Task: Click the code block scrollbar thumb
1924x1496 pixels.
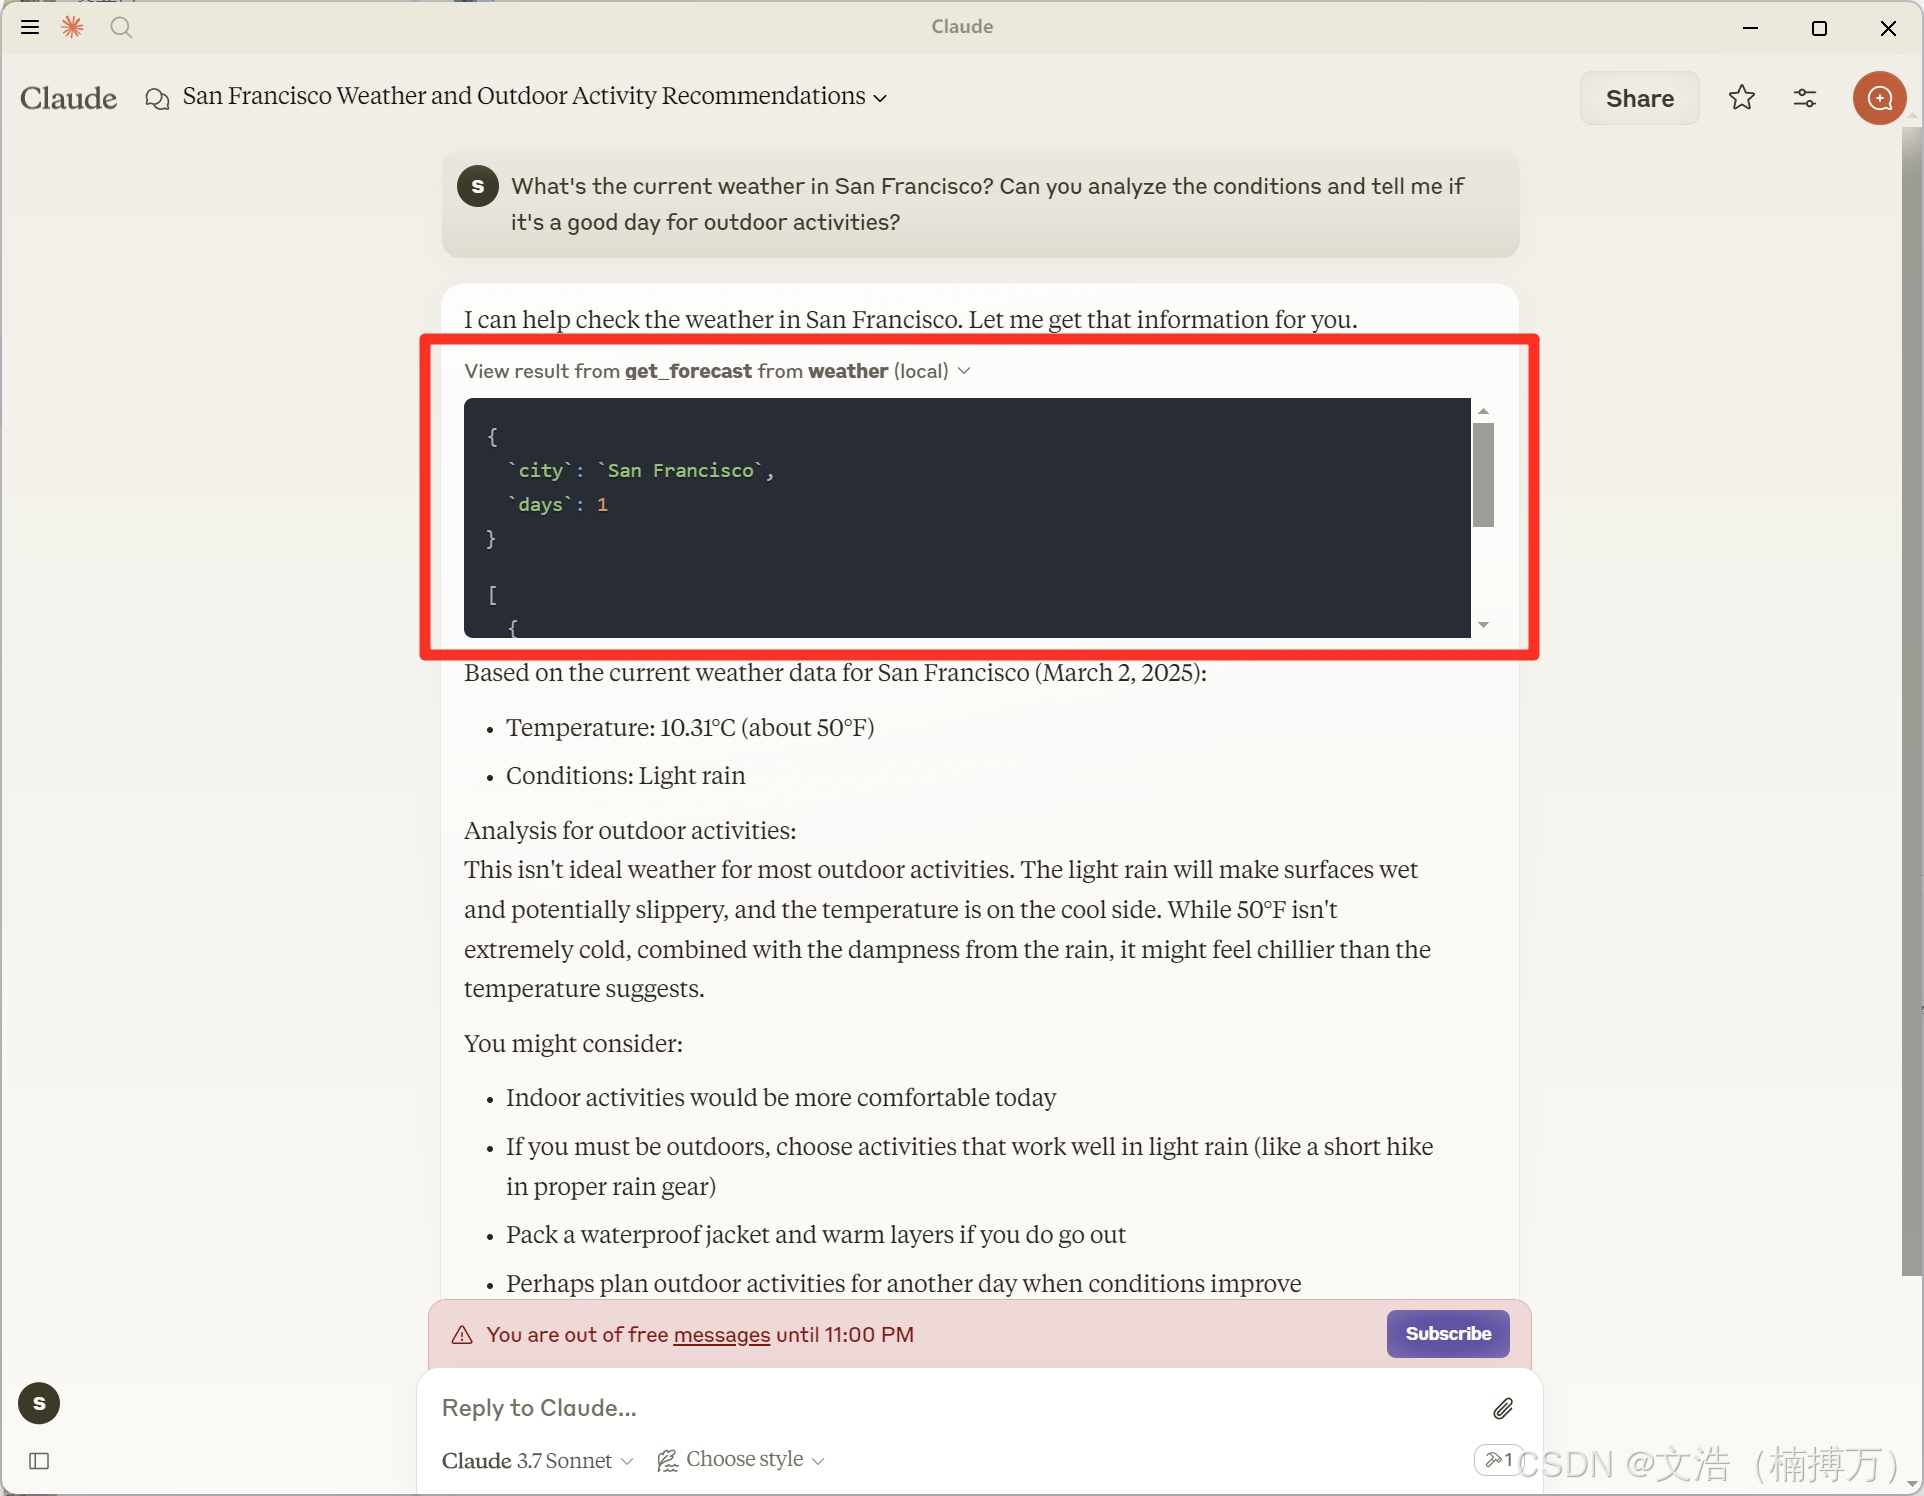Action: (x=1483, y=474)
